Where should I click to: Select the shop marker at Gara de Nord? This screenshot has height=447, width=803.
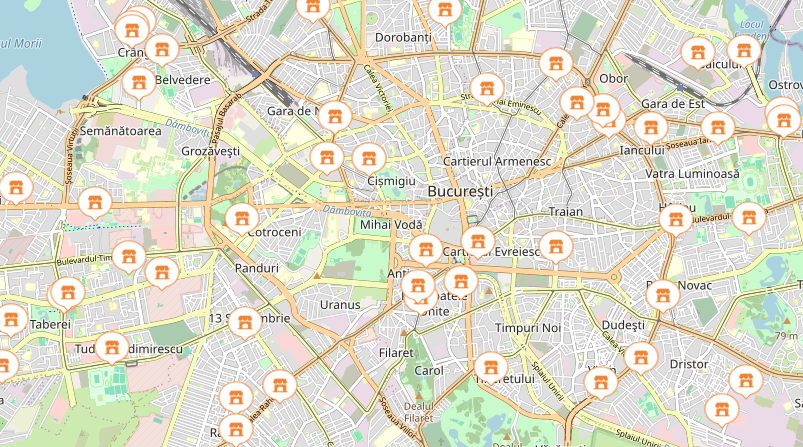[x=334, y=117]
